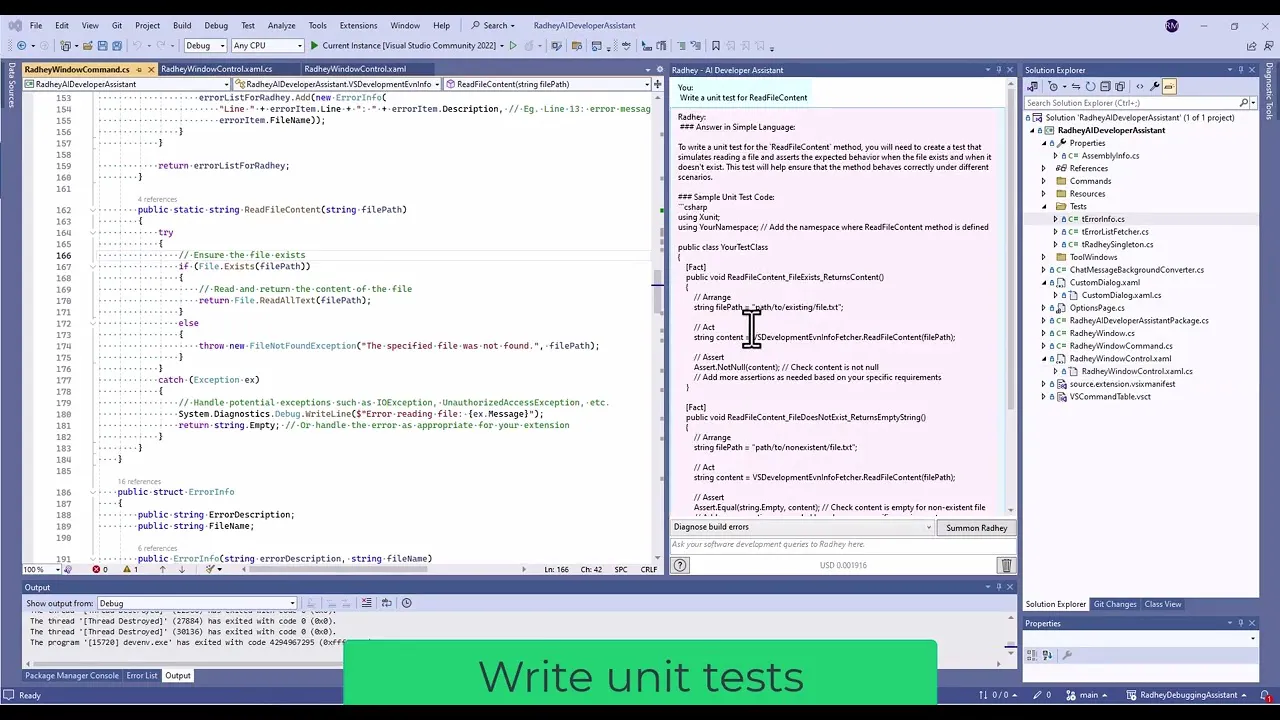
Task: Click the split editor icon beside member dropdown
Action: pyautogui.click(x=657, y=84)
